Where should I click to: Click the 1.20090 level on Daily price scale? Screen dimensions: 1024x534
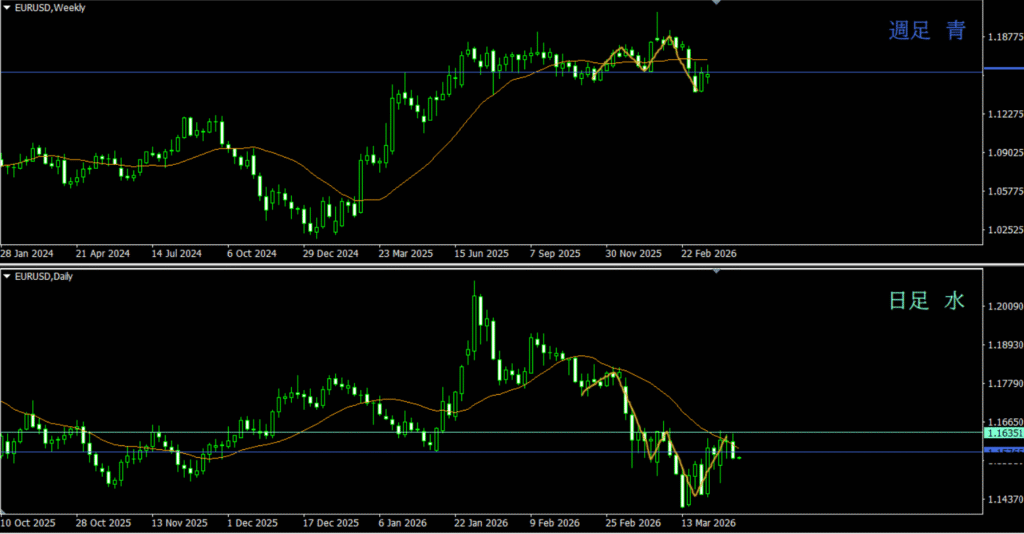(x=1003, y=307)
